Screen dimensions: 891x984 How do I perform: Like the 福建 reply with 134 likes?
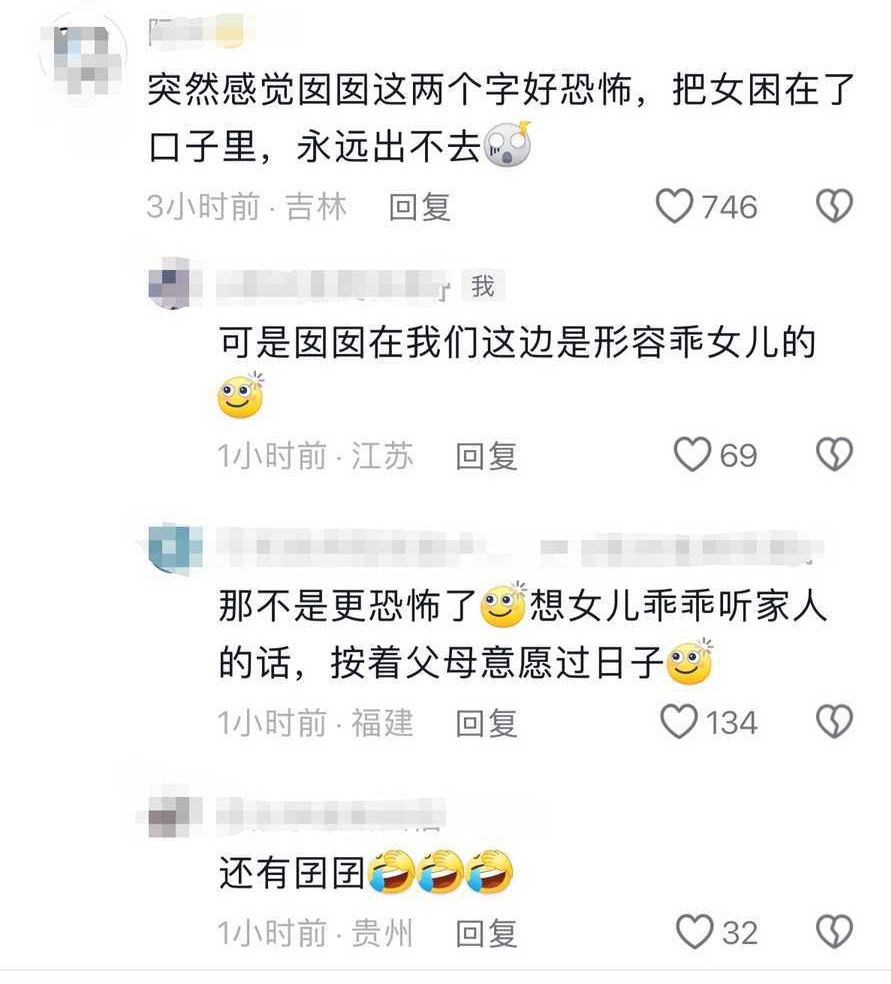(679, 721)
